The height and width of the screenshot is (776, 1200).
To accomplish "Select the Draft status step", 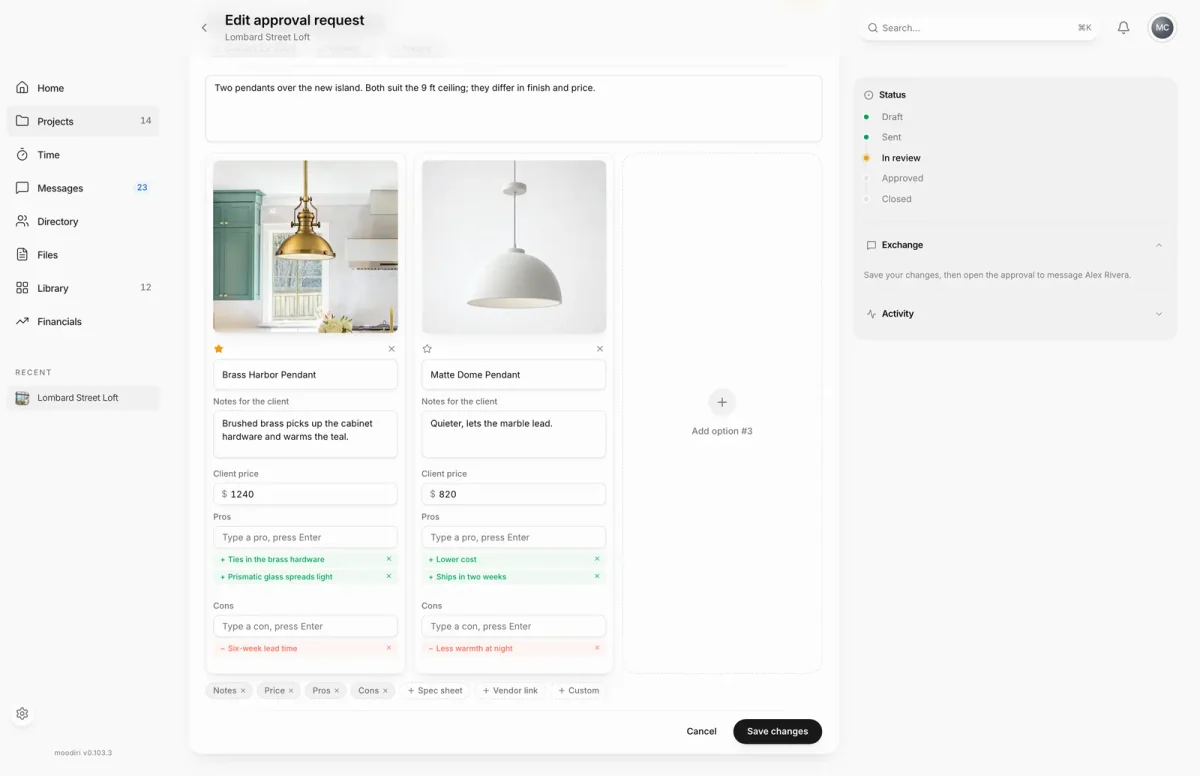I will 892,117.
